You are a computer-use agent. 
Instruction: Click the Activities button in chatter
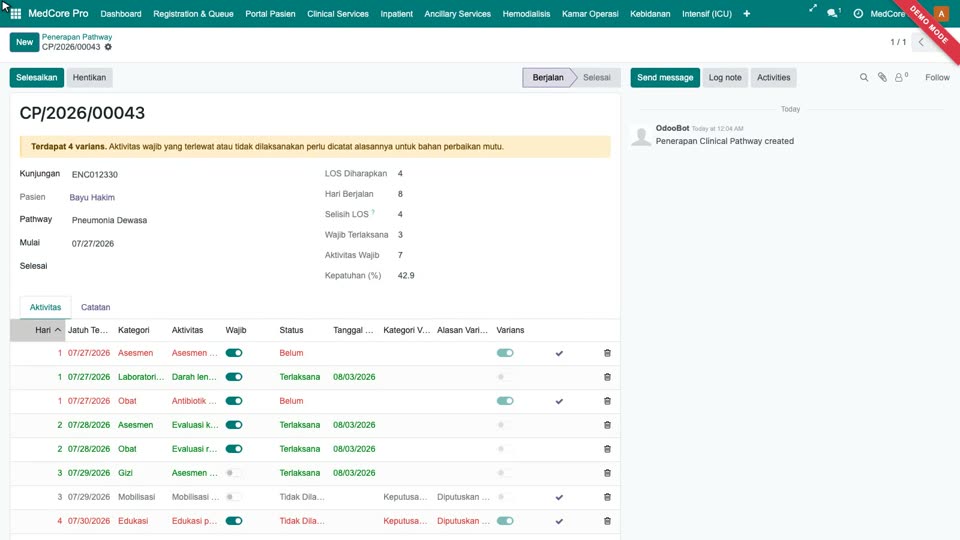773,78
